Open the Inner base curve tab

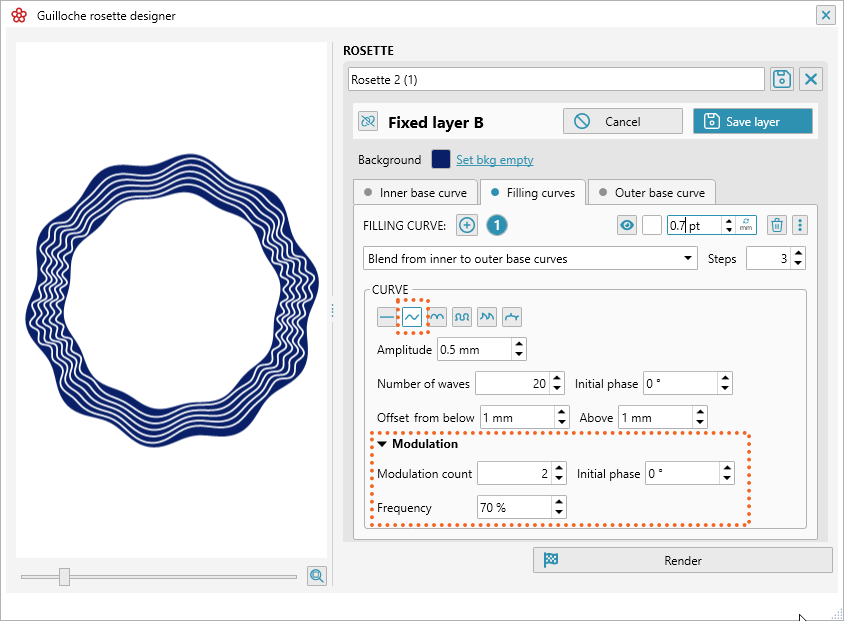(x=416, y=192)
